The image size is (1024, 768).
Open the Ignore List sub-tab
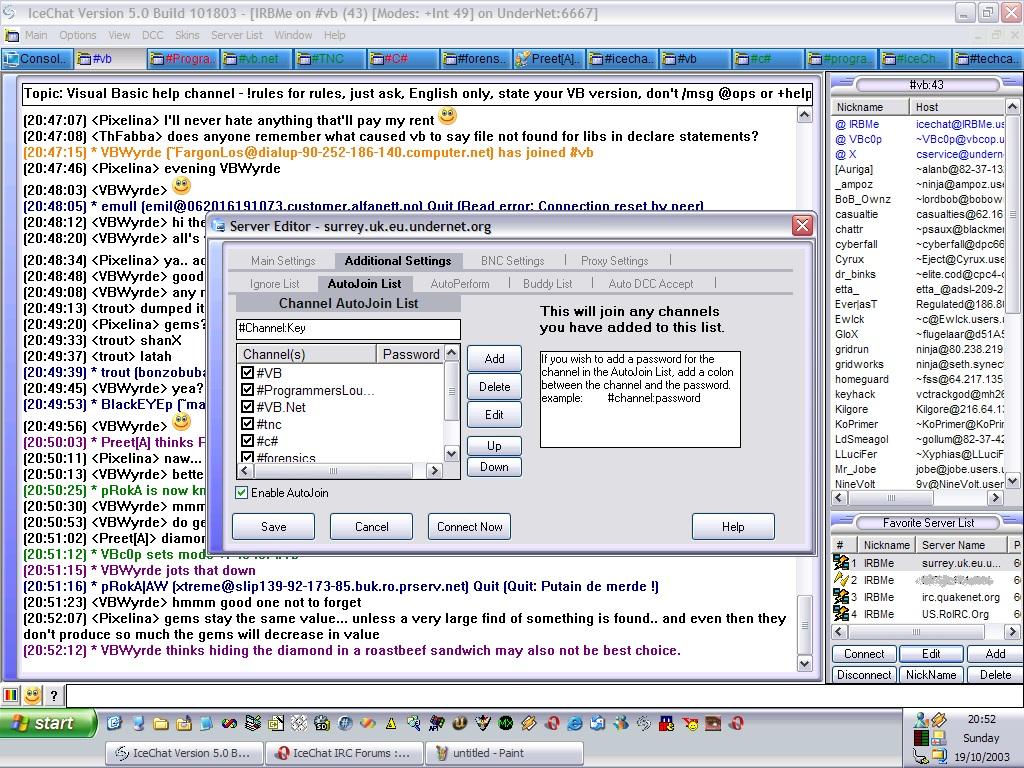(274, 283)
